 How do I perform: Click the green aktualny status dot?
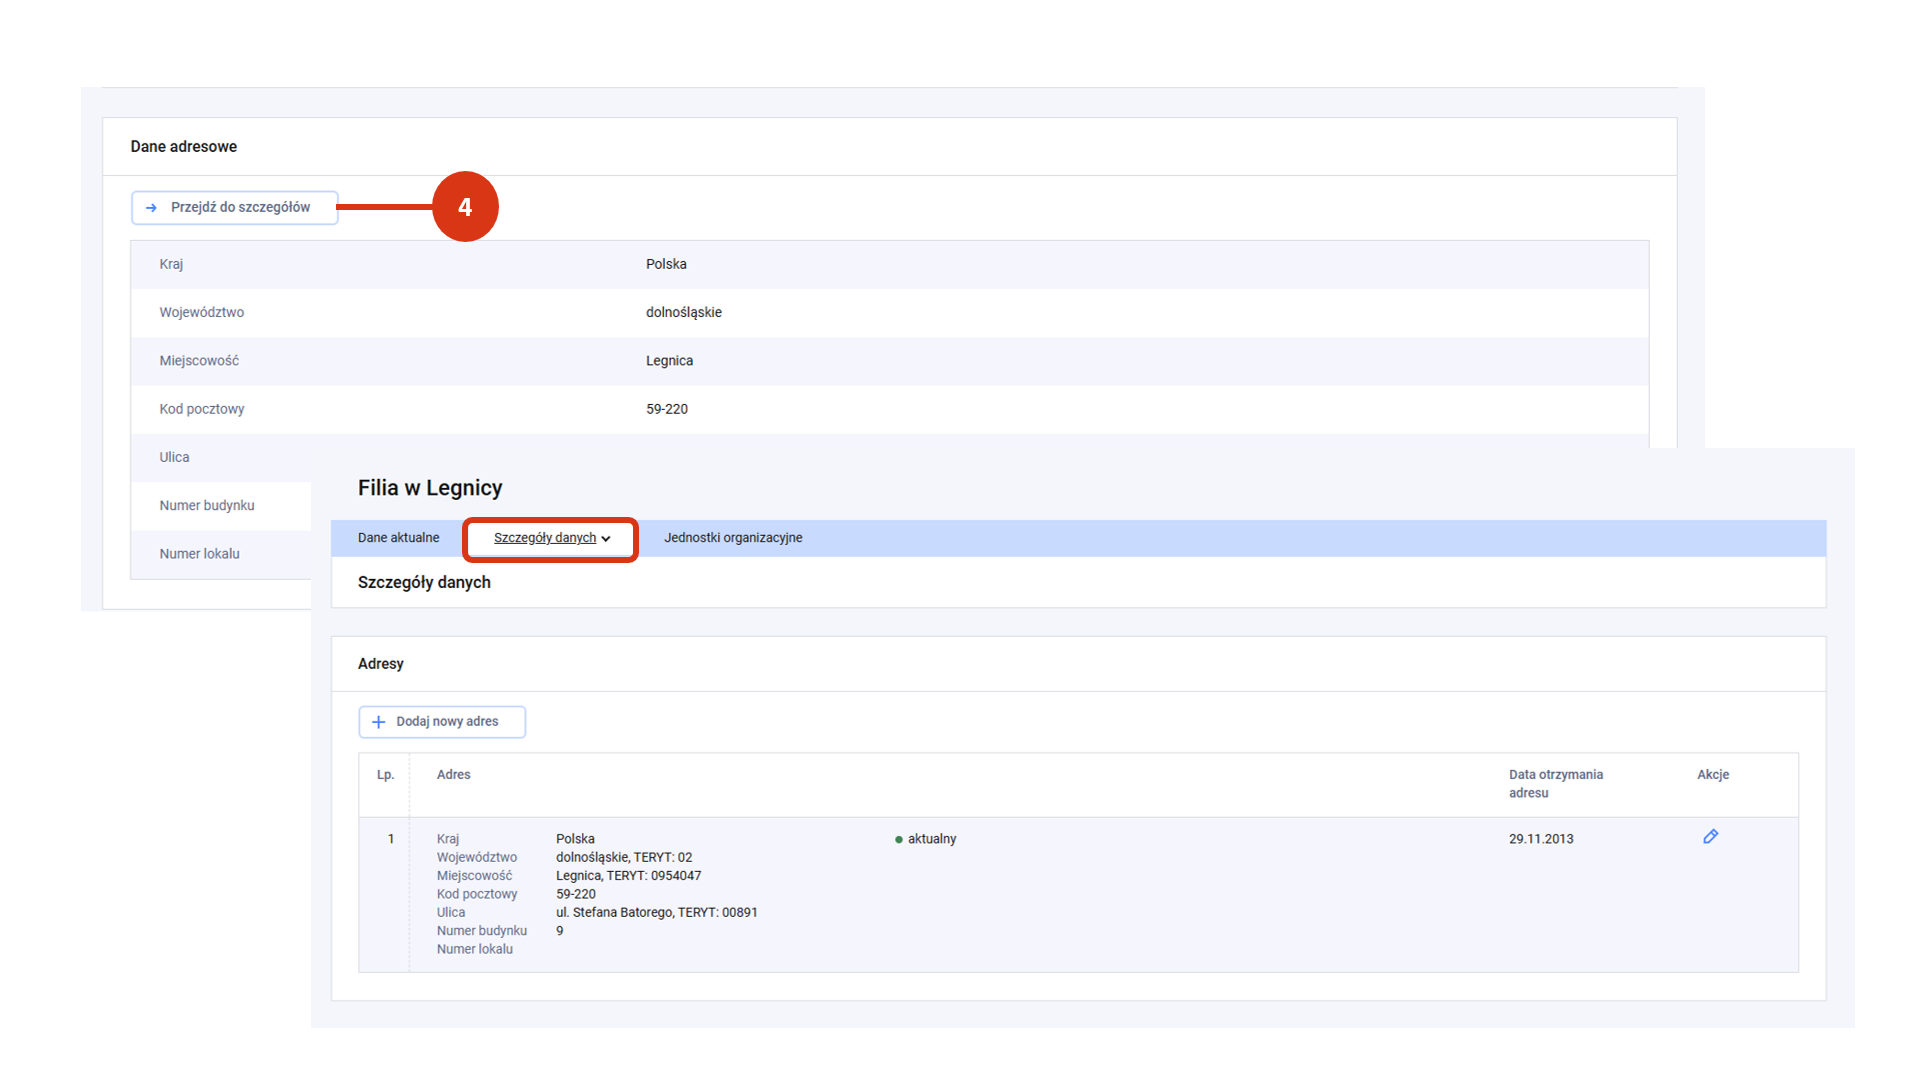899,840
